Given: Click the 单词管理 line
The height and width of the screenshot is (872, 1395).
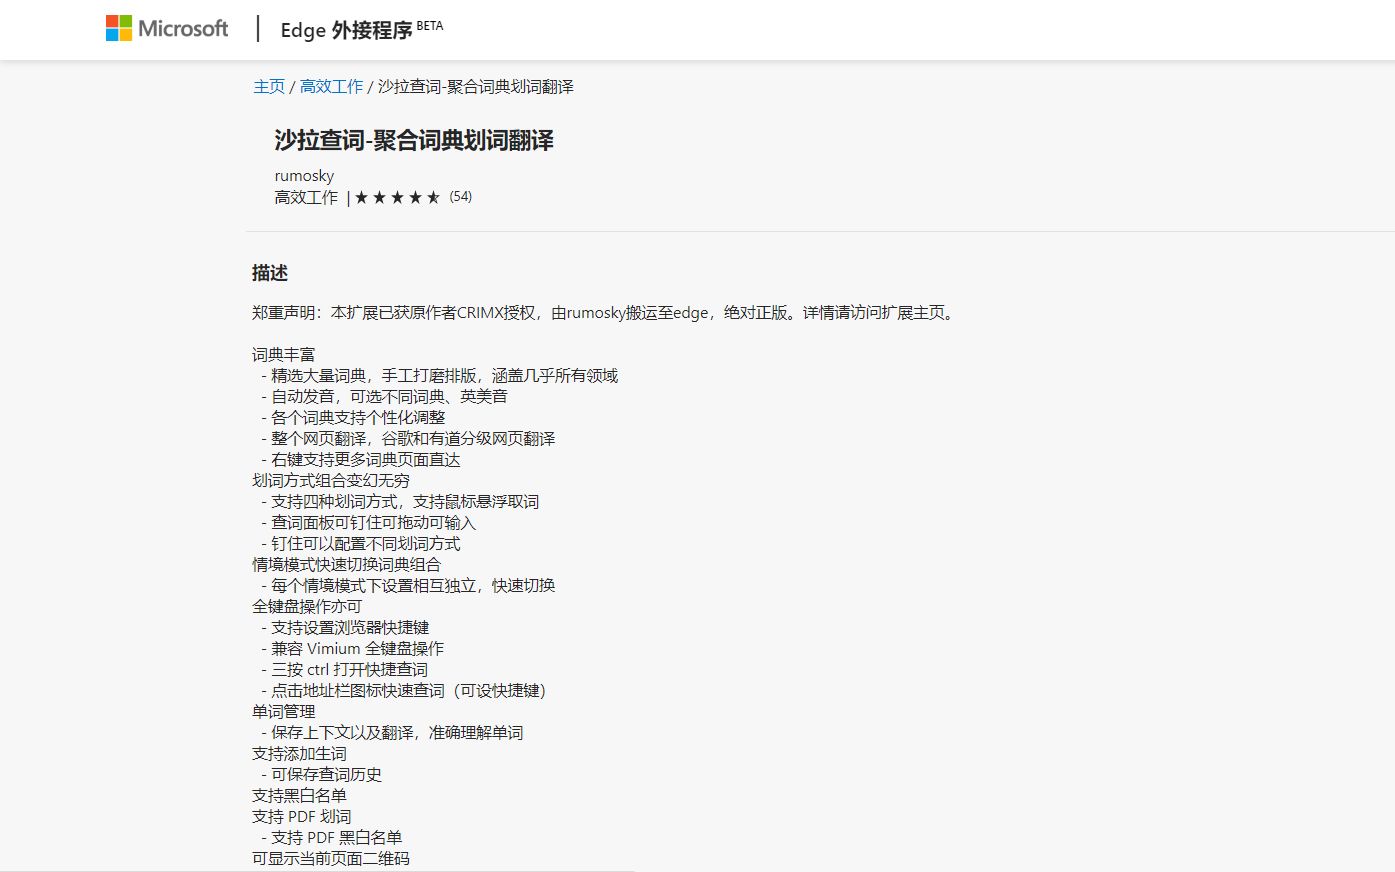Looking at the screenshot, I should tap(283, 711).
